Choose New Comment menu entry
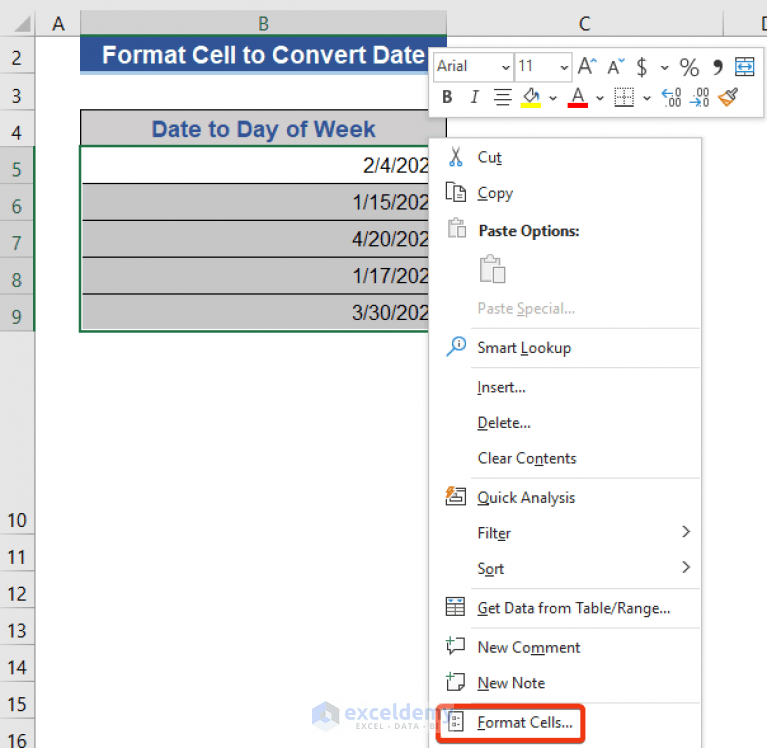Screen dimensions: 767x748 click(x=565, y=647)
